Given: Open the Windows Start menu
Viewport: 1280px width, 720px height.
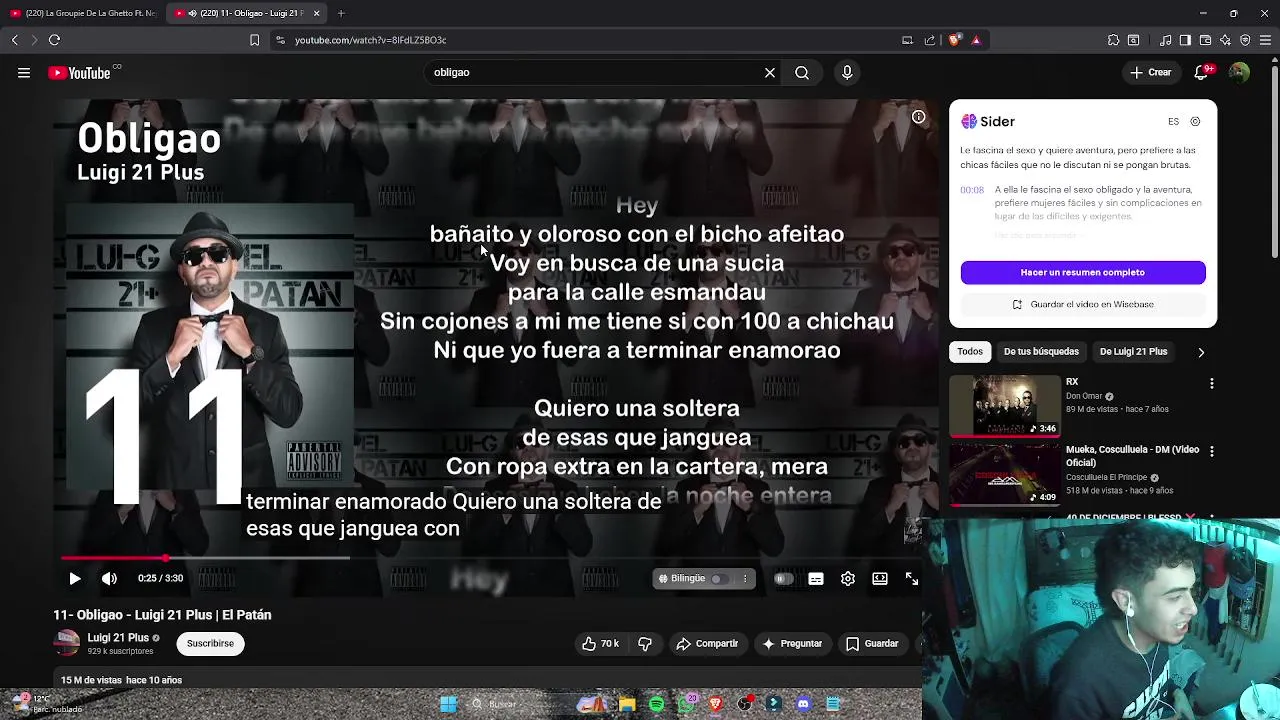Looking at the screenshot, I should click(448, 704).
